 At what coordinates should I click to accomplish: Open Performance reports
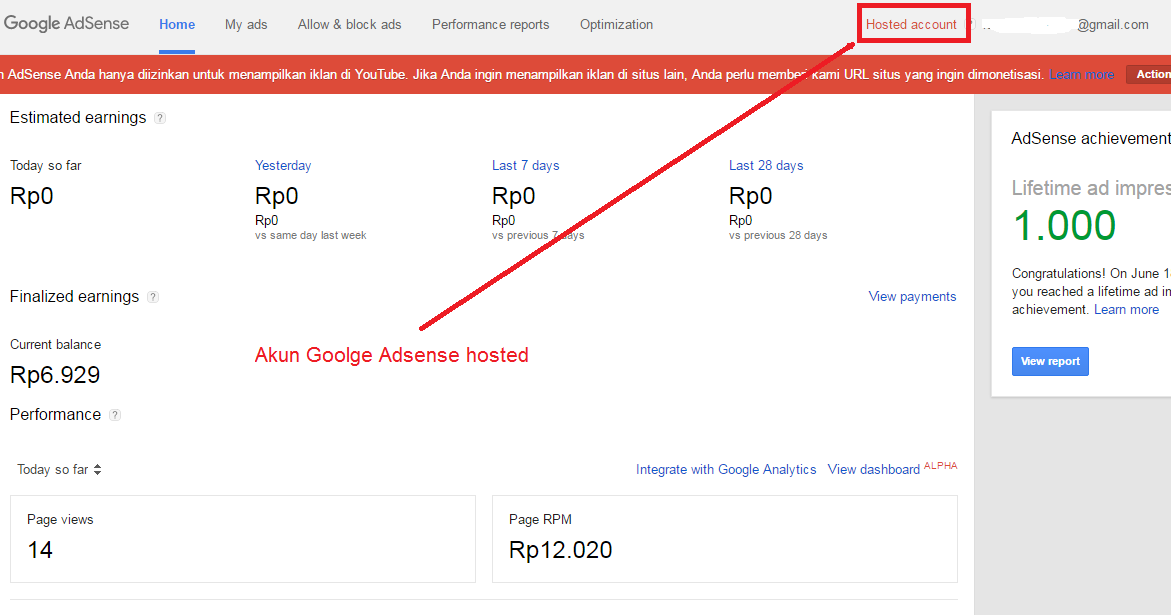click(490, 24)
